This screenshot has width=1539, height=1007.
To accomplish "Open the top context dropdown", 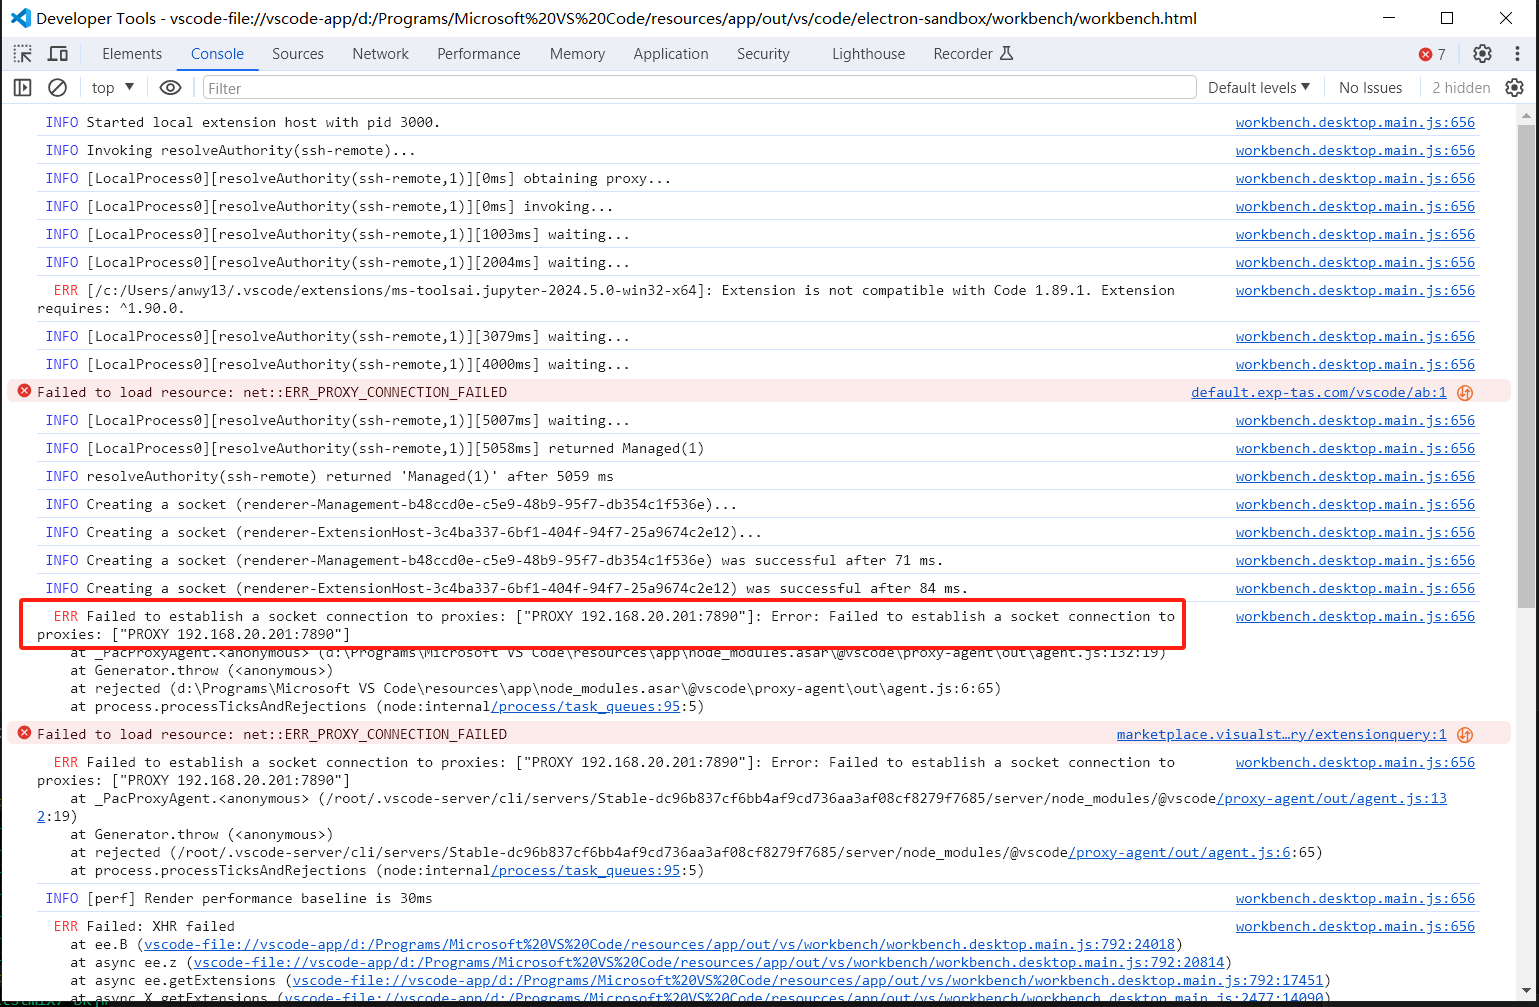I will point(112,88).
